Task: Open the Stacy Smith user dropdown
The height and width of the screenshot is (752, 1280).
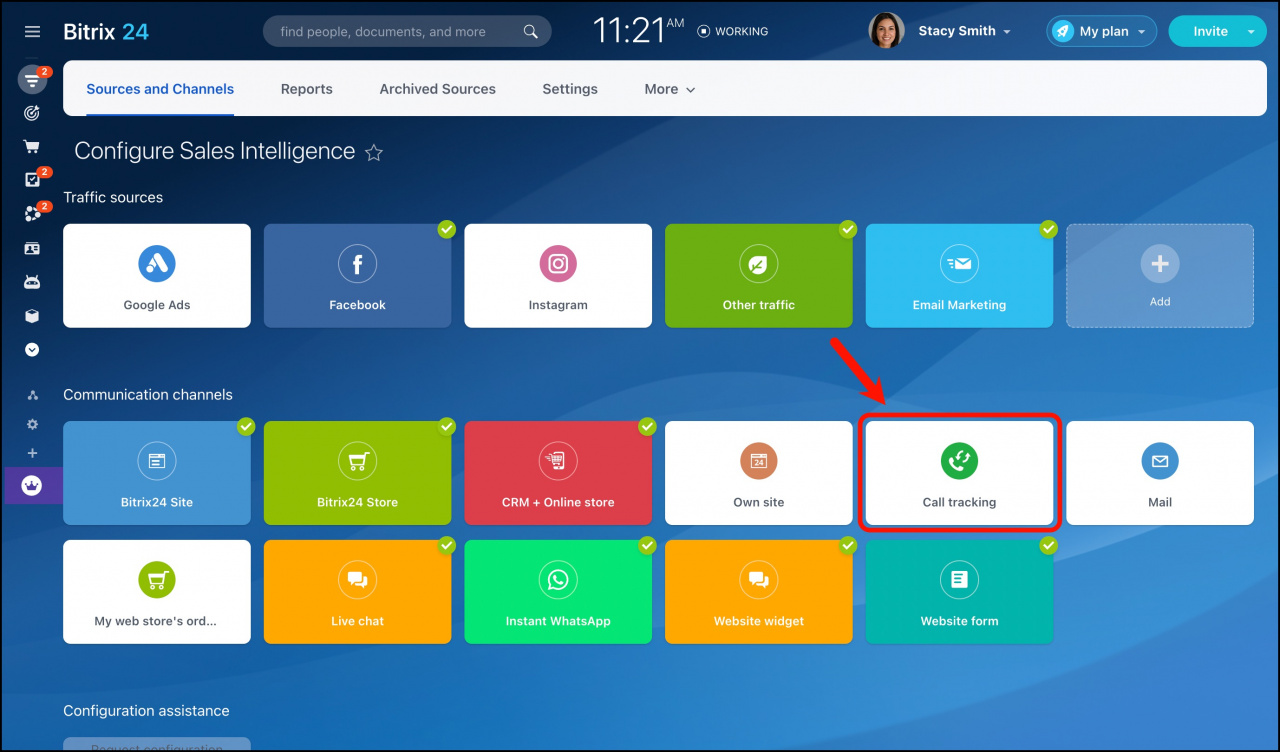Action: coord(965,32)
